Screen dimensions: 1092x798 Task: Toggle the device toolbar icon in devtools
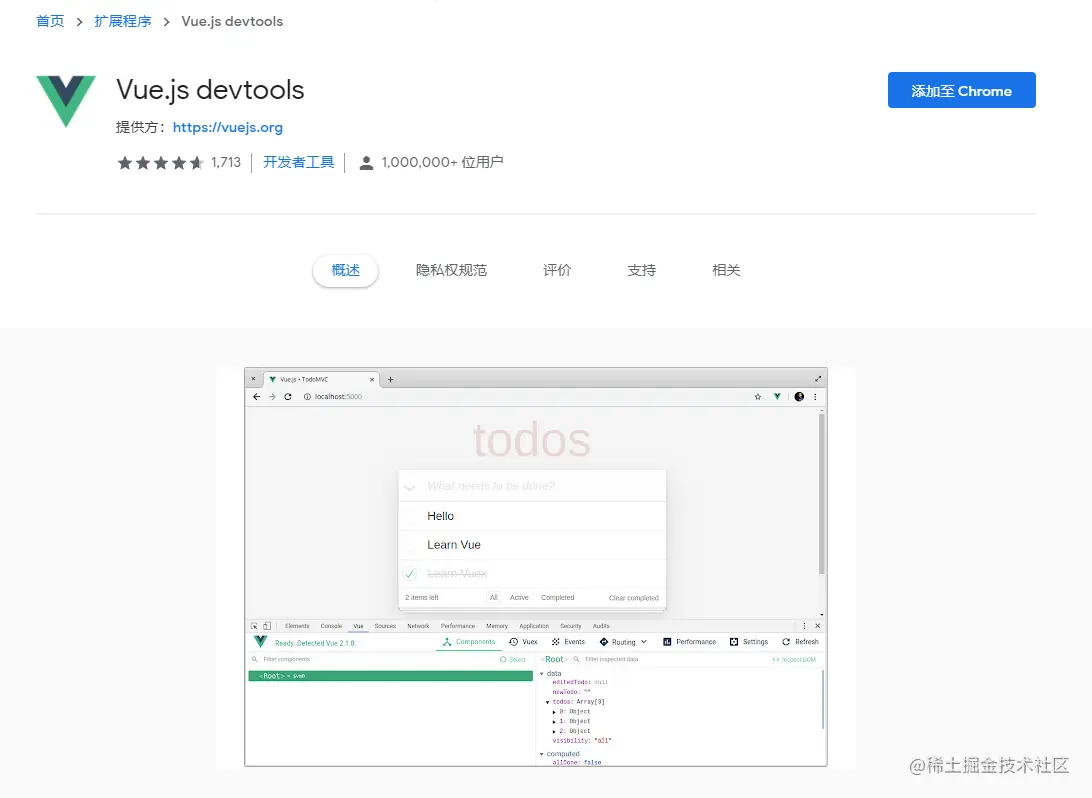coord(267,626)
